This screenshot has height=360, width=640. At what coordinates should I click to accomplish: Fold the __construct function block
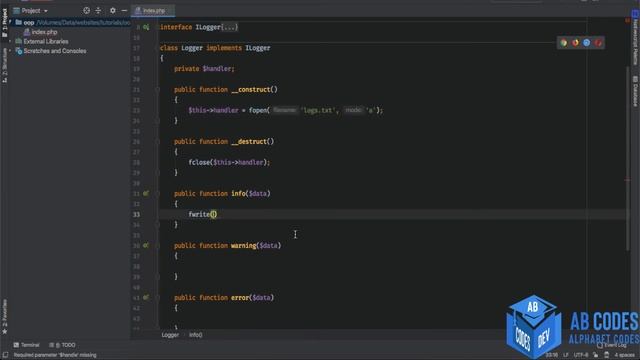(158, 90)
